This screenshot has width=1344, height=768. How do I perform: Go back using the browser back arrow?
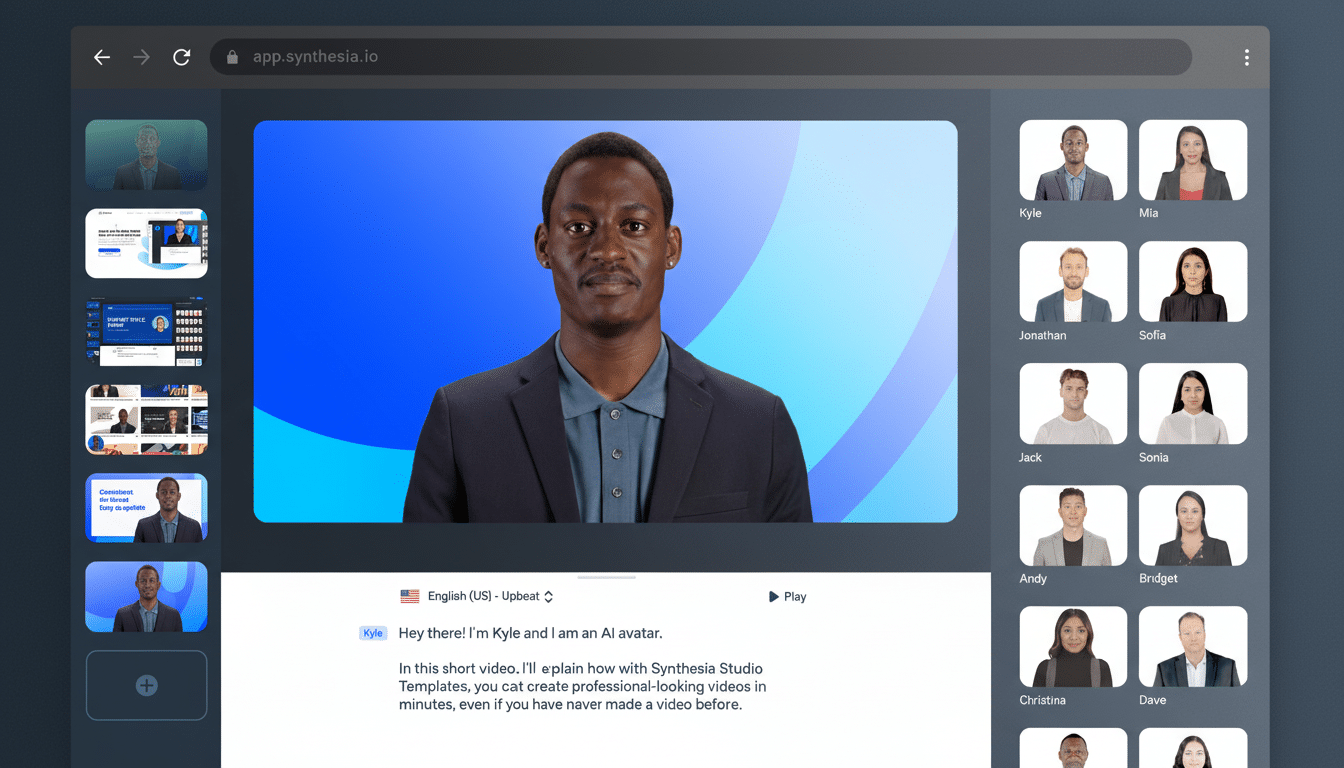(102, 57)
